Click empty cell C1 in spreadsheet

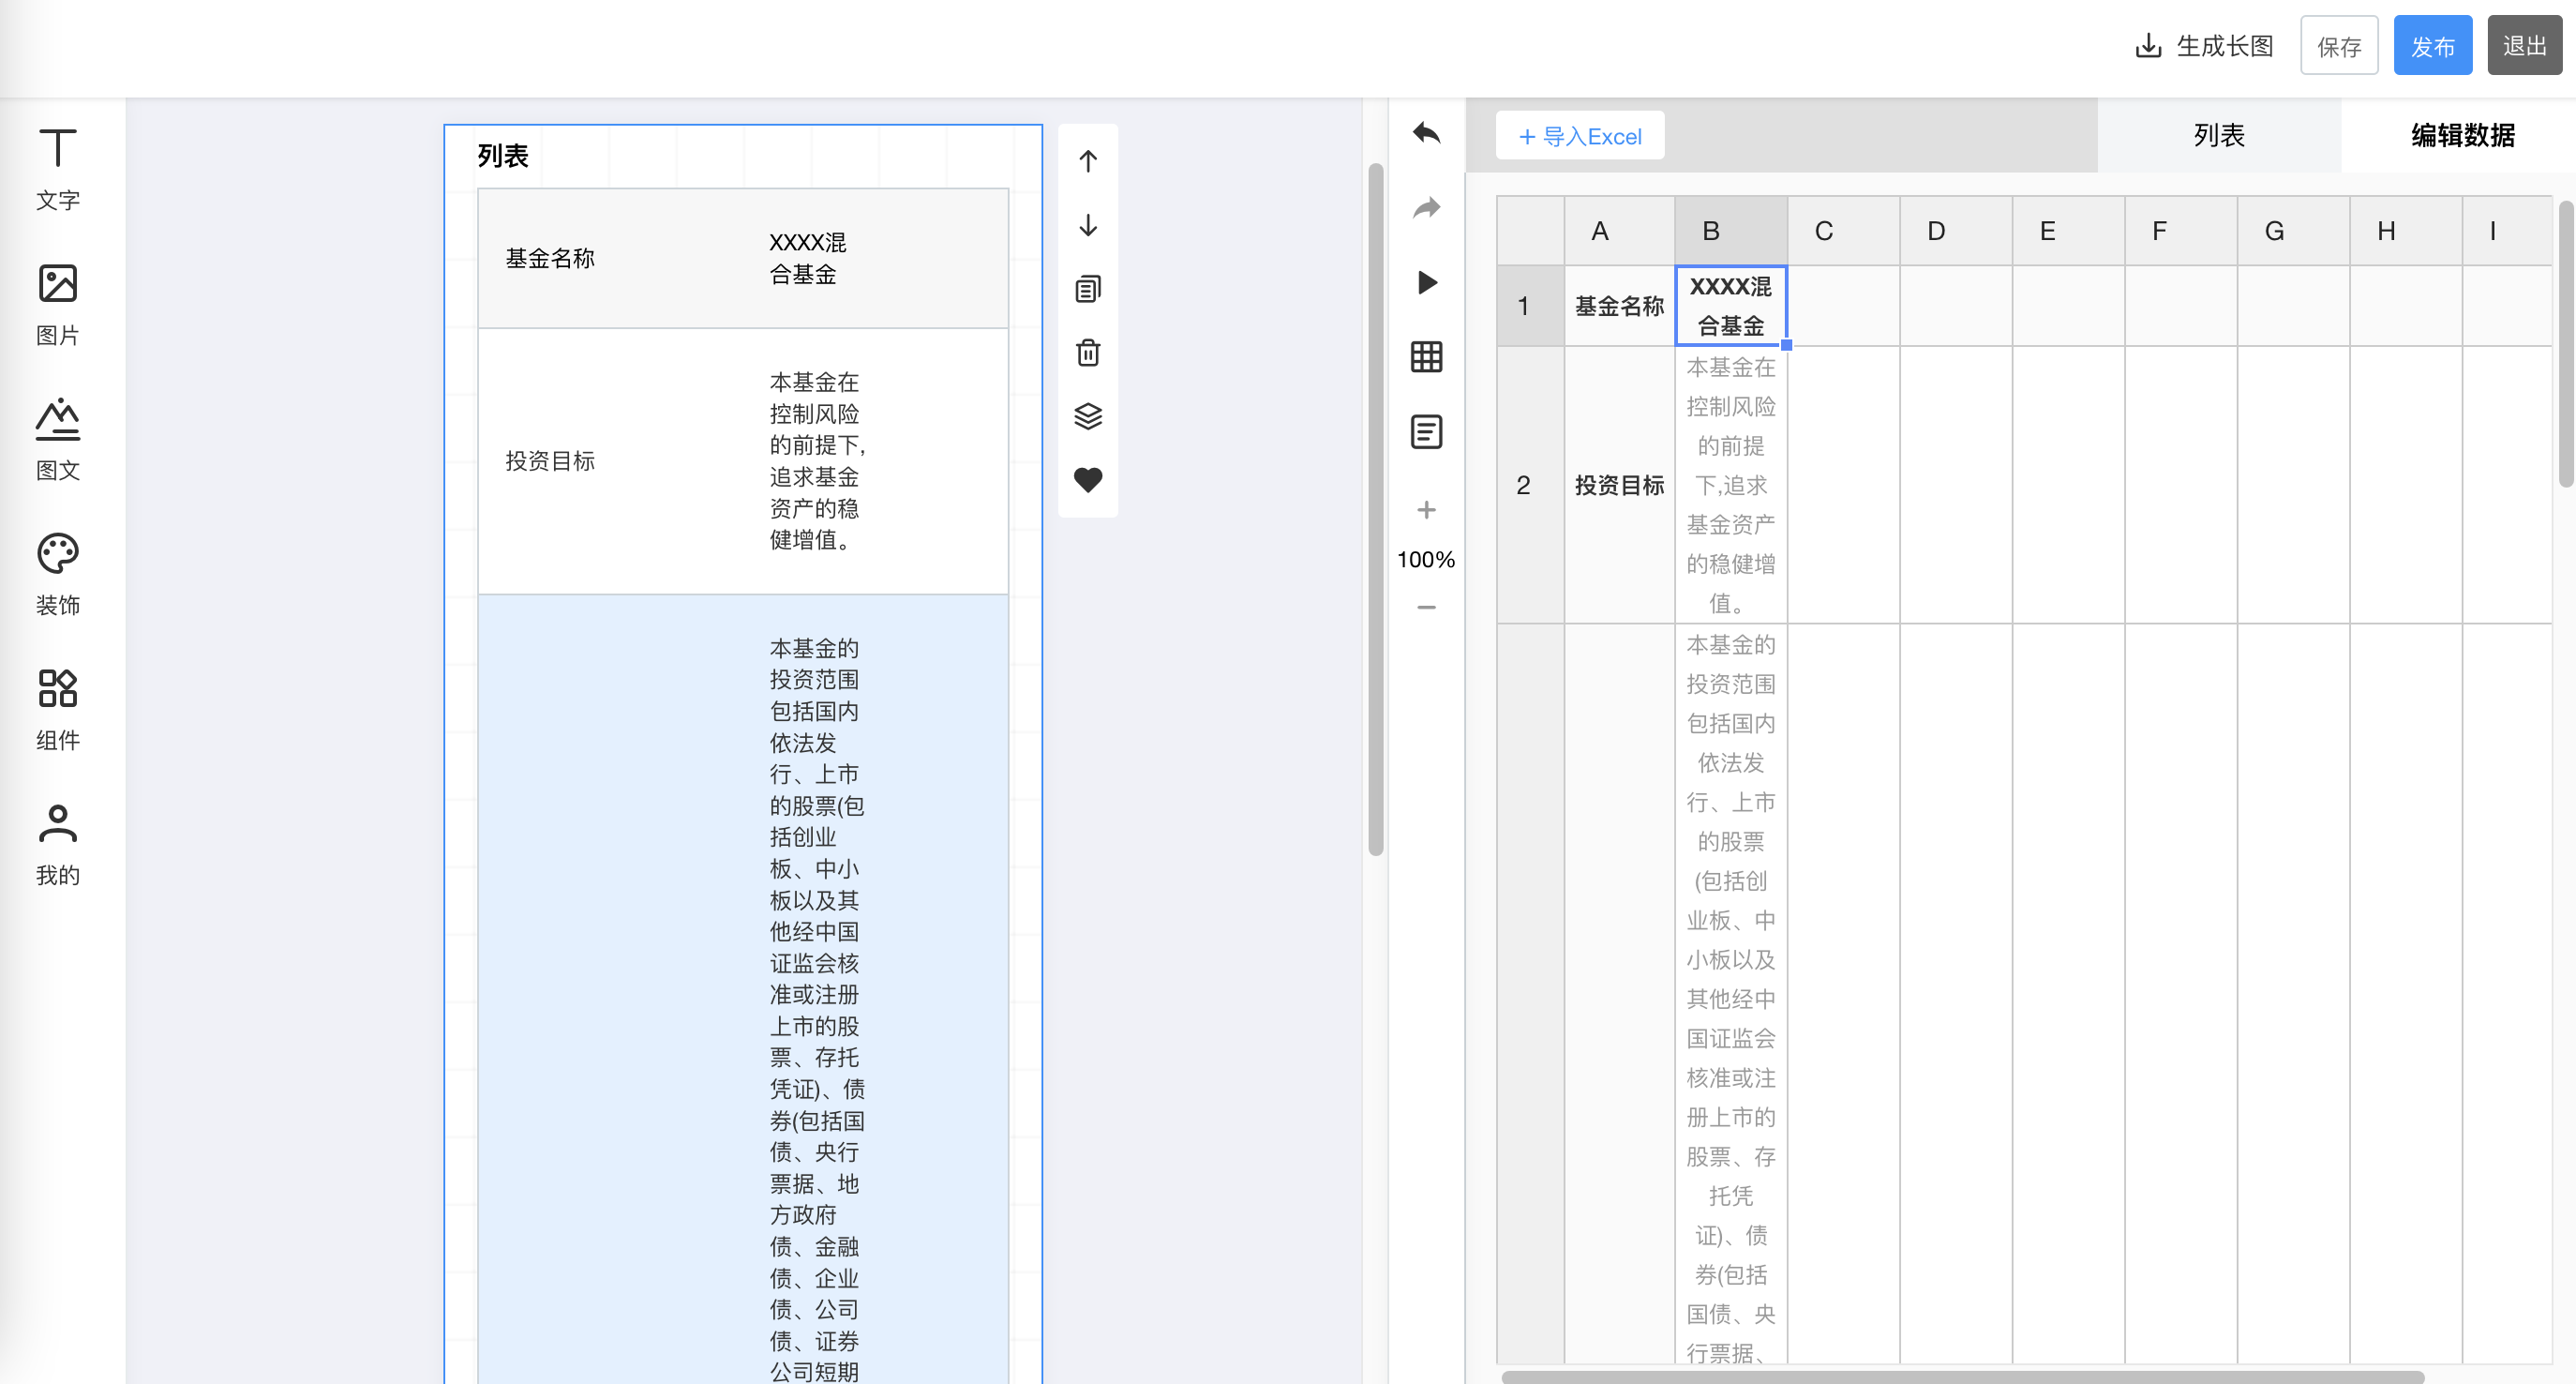coord(1843,306)
